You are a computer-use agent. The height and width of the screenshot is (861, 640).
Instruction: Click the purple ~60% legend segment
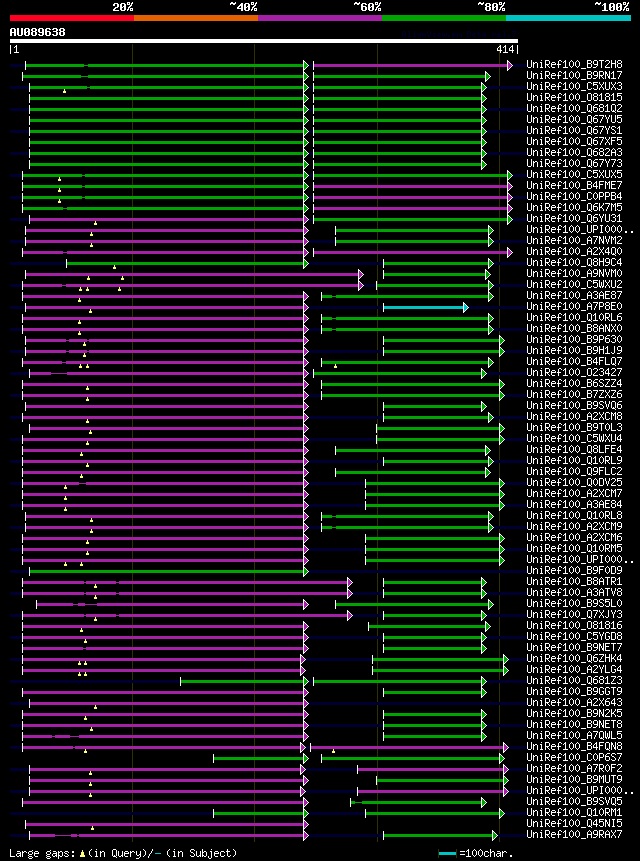[x=320, y=18]
